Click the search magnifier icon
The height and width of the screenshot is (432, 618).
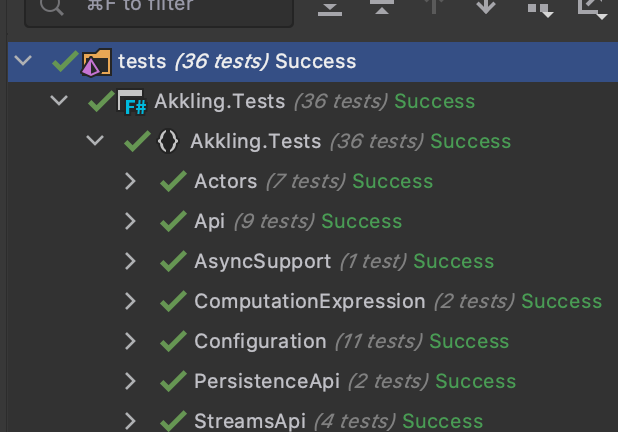click(x=51, y=6)
